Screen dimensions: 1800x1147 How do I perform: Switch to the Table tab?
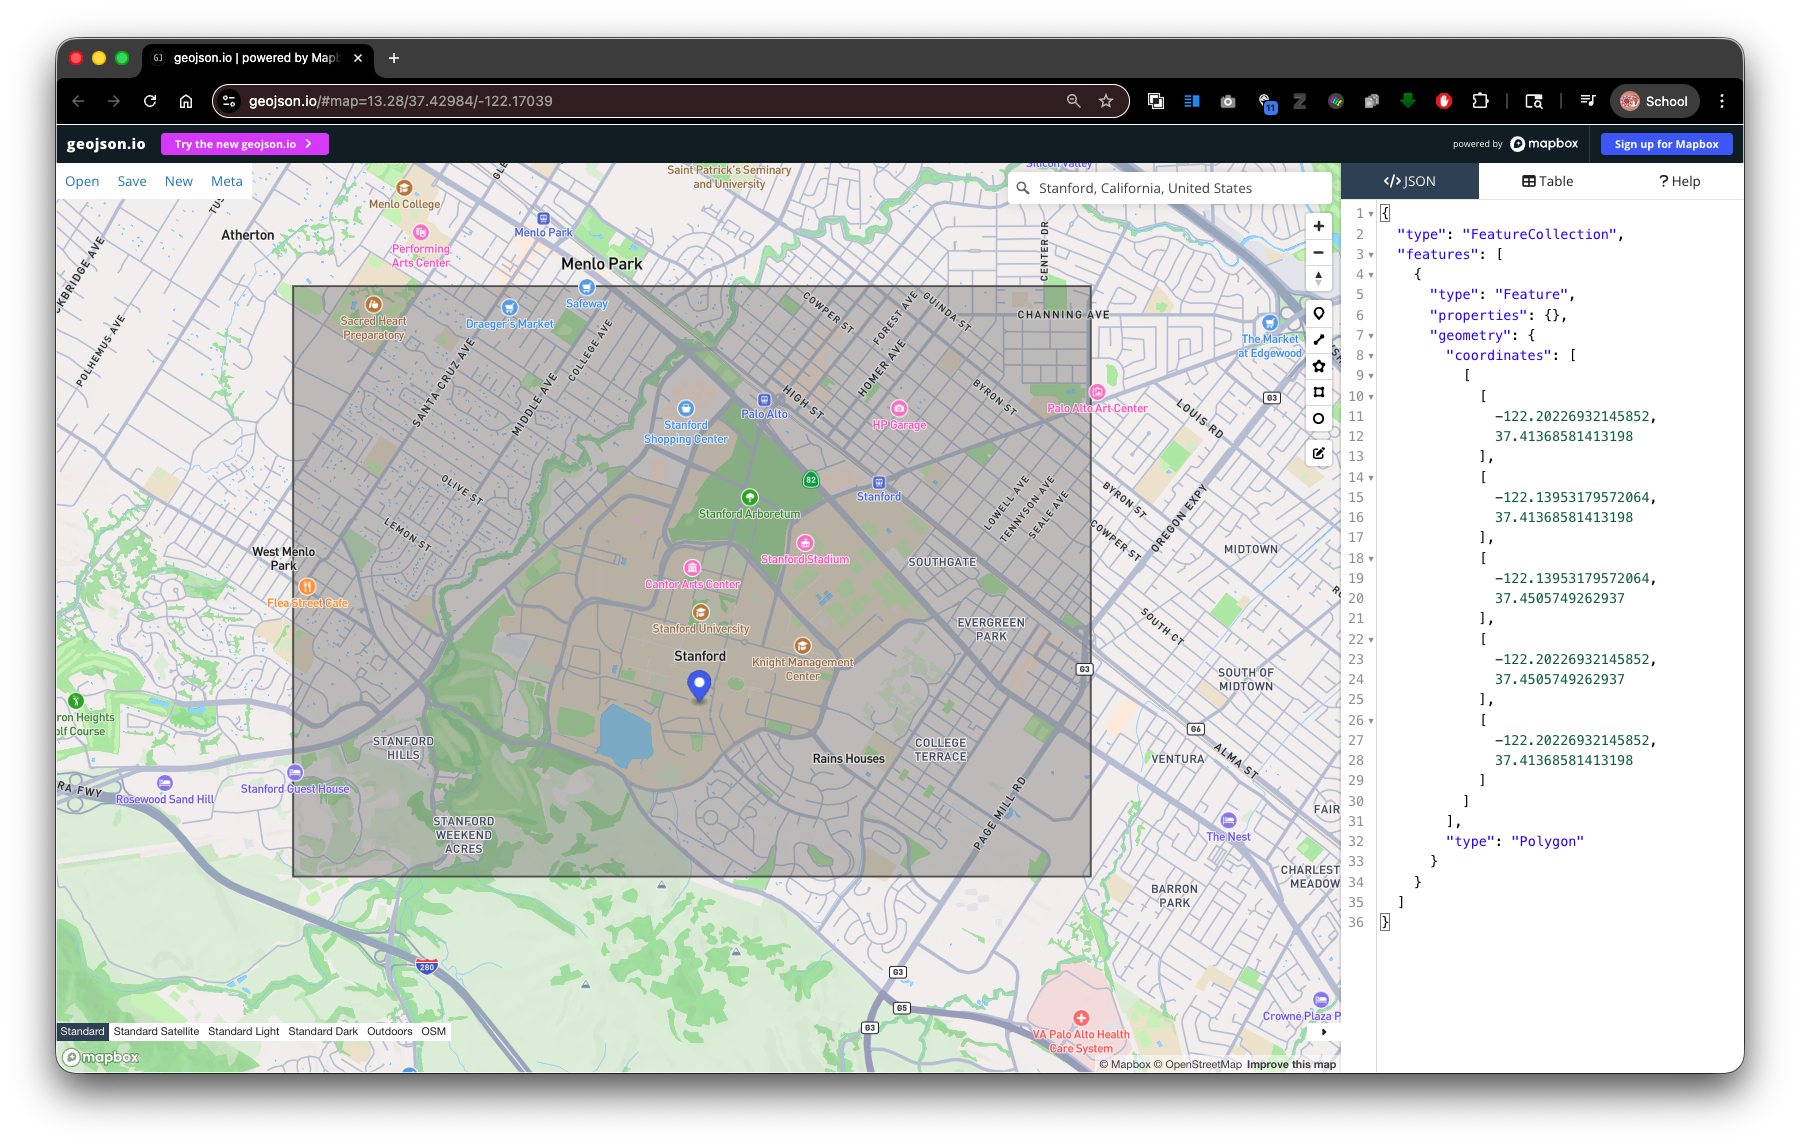1547,181
